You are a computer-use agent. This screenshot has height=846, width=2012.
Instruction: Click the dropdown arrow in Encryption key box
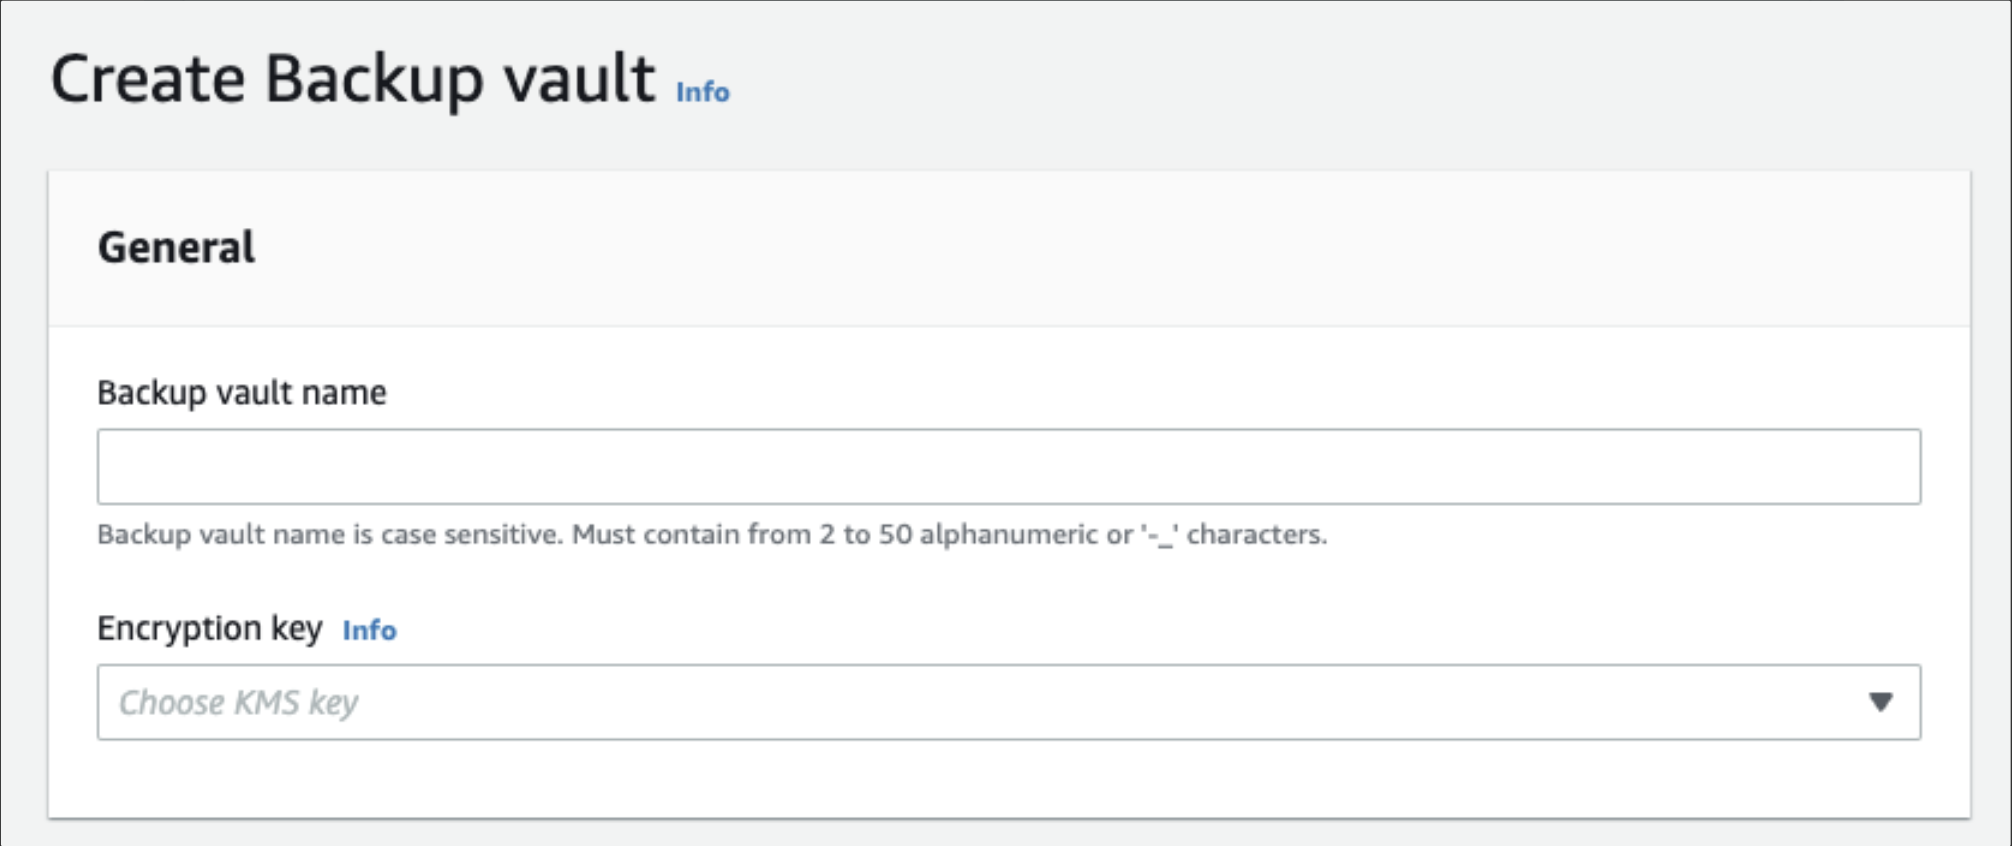(x=1880, y=702)
